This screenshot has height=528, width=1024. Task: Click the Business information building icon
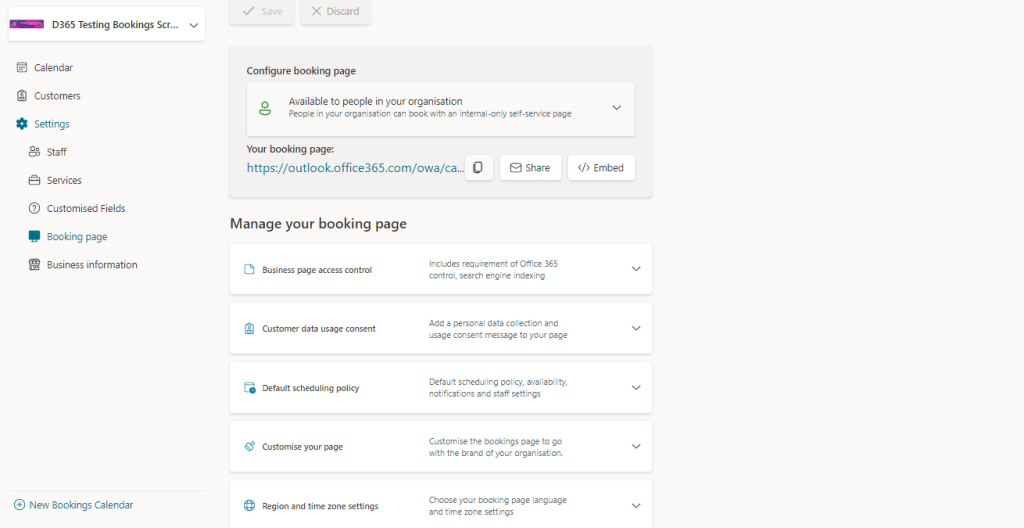coord(34,265)
